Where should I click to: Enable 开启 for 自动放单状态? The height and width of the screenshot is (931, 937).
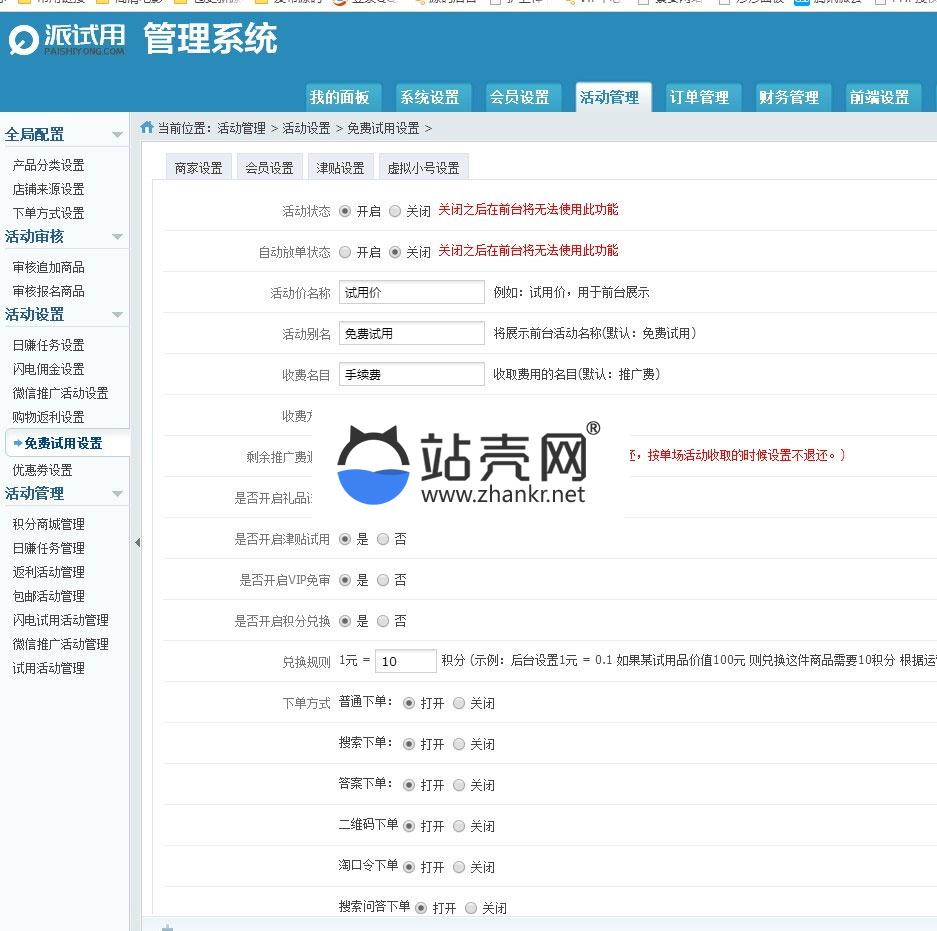tap(345, 252)
